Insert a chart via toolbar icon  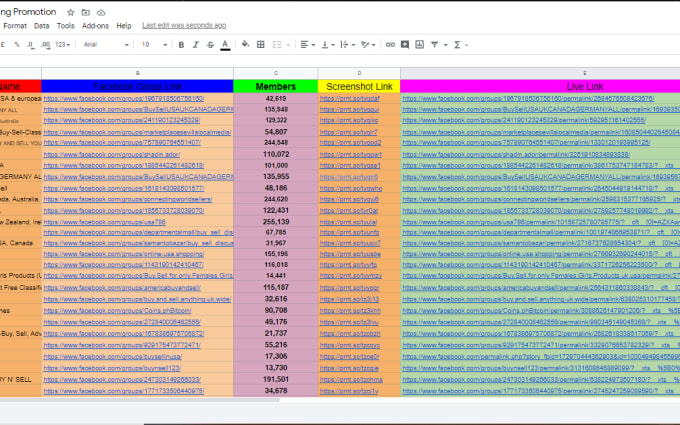click(420, 44)
